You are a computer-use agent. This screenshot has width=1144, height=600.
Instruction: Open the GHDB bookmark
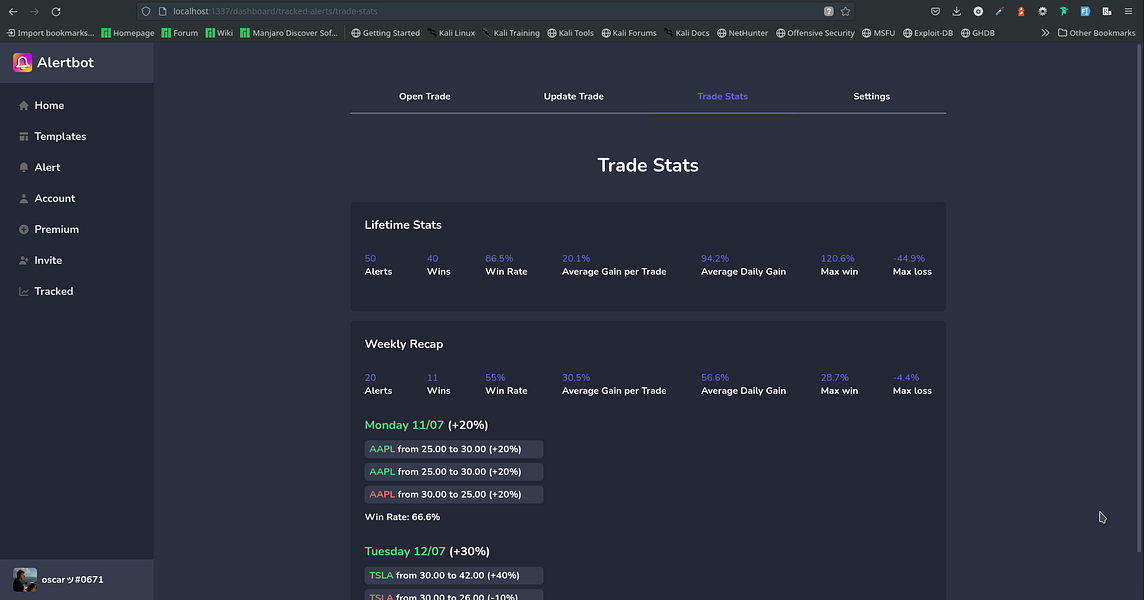(x=978, y=33)
